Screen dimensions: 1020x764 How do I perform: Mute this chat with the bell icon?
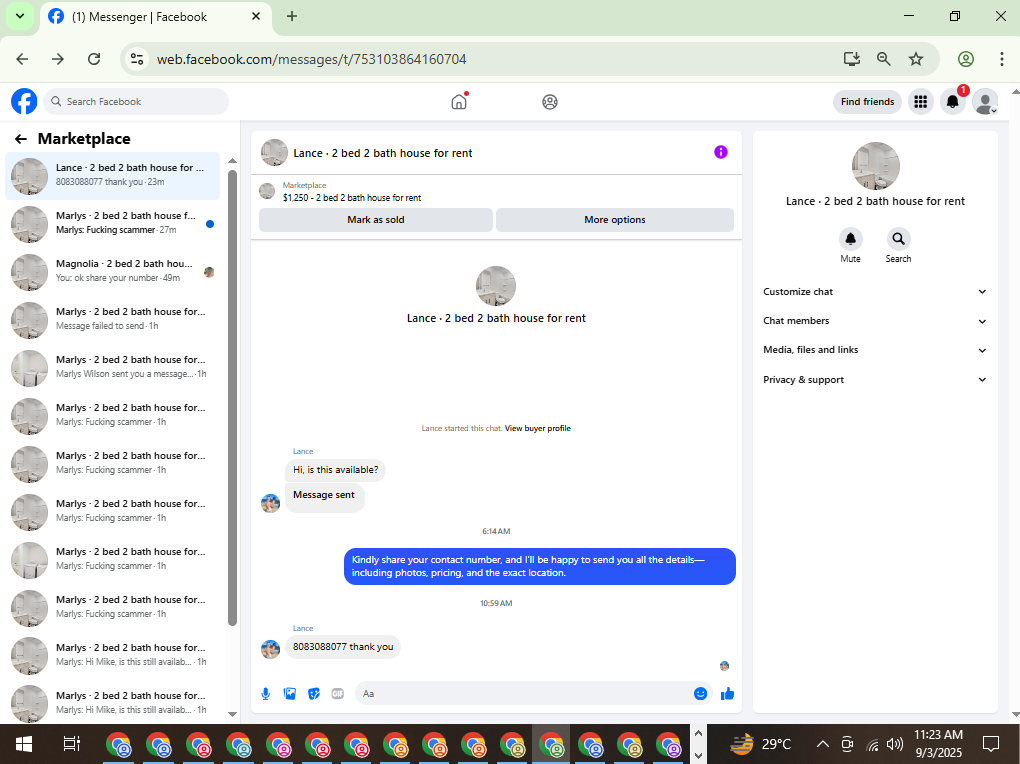click(850, 239)
